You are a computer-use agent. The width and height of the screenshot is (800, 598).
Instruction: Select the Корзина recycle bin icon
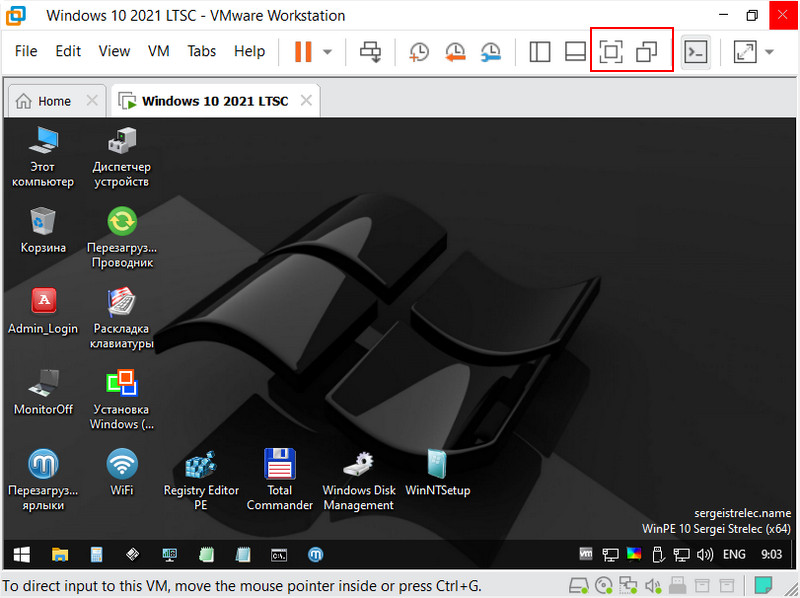[x=43, y=230]
